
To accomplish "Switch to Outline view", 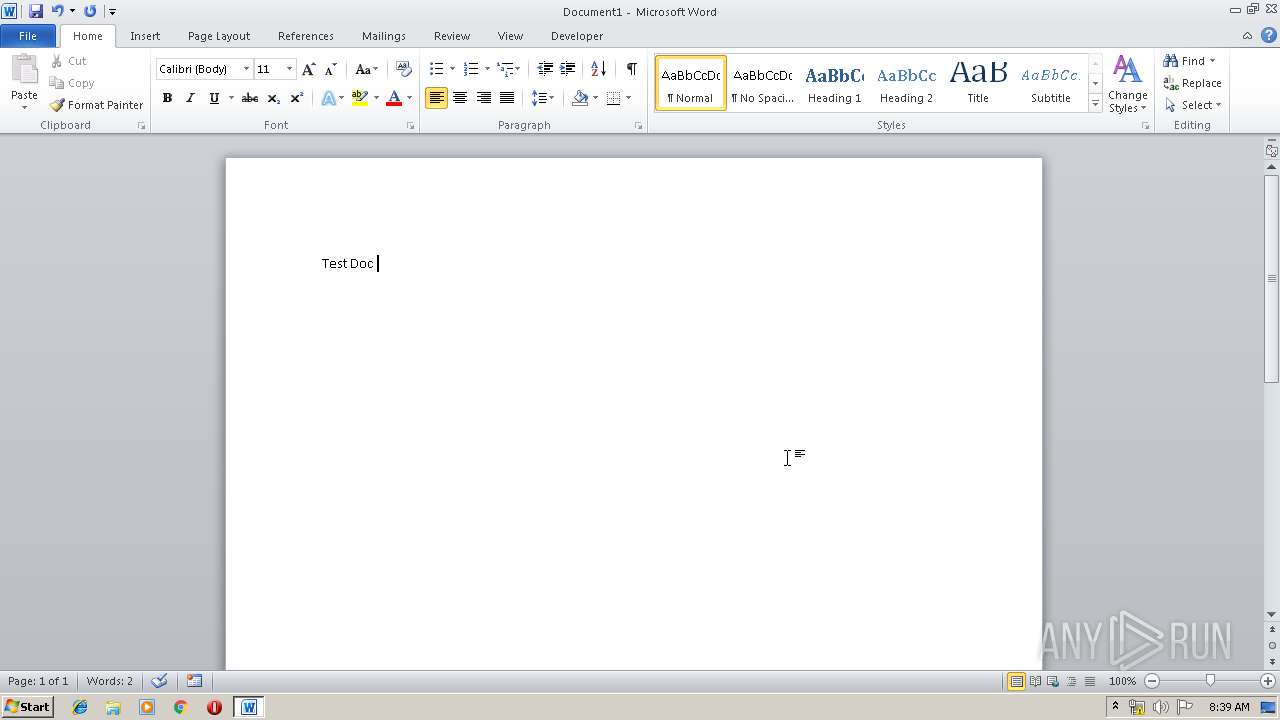I will (x=1071, y=681).
